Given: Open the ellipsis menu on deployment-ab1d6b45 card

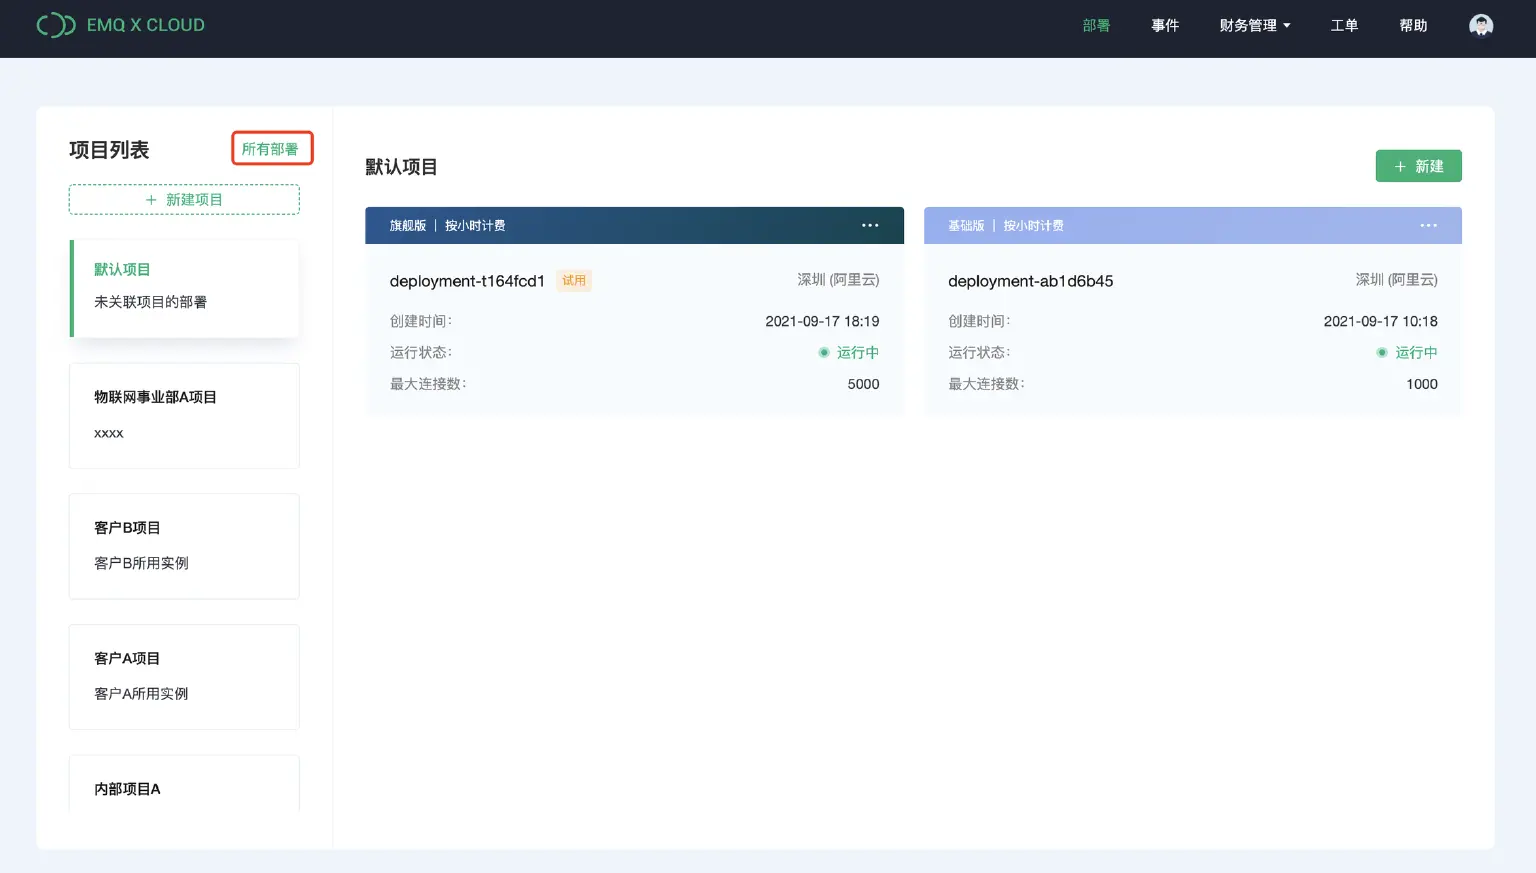Looking at the screenshot, I should (1428, 225).
